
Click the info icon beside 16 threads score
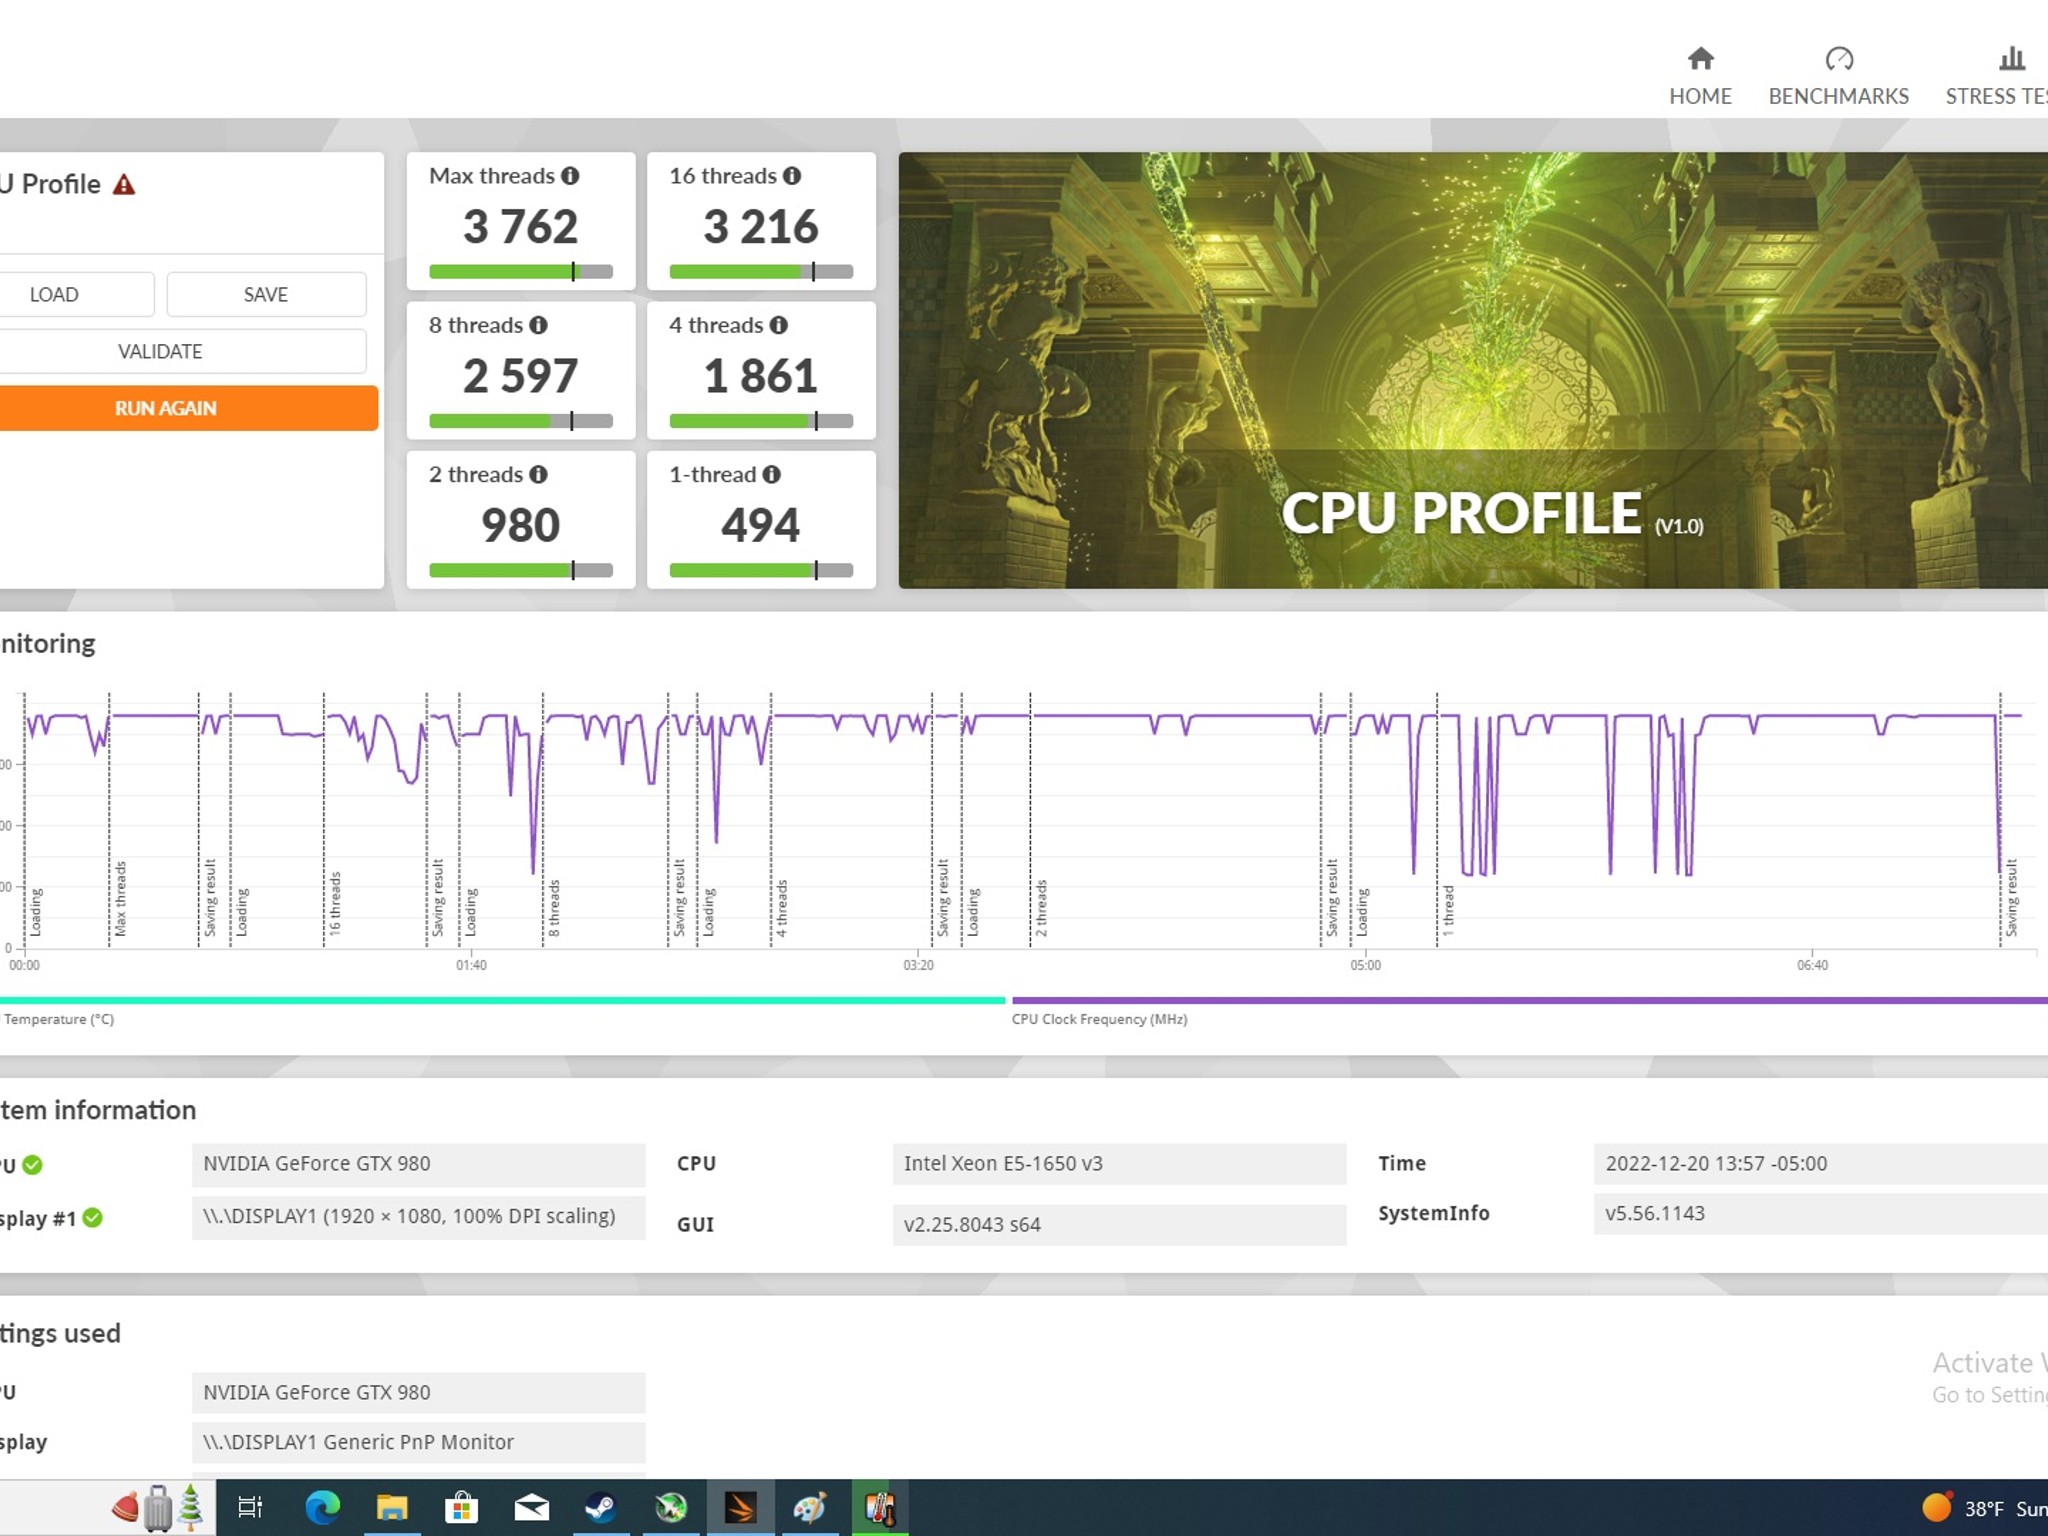click(793, 175)
